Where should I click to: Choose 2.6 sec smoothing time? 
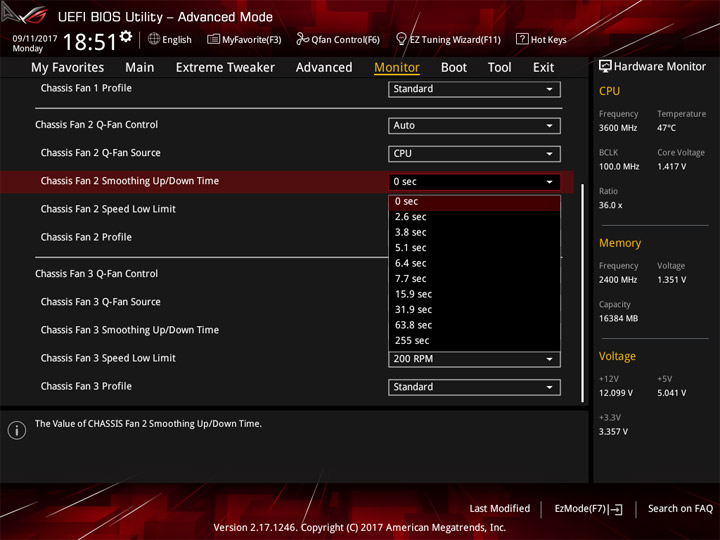474,217
